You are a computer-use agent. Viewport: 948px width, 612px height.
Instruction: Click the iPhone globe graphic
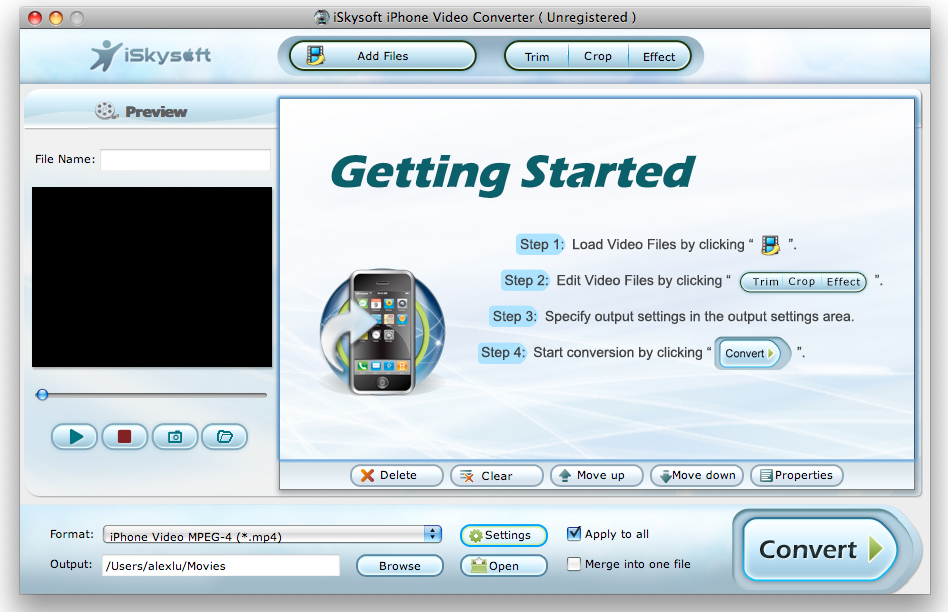pyautogui.click(x=382, y=332)
